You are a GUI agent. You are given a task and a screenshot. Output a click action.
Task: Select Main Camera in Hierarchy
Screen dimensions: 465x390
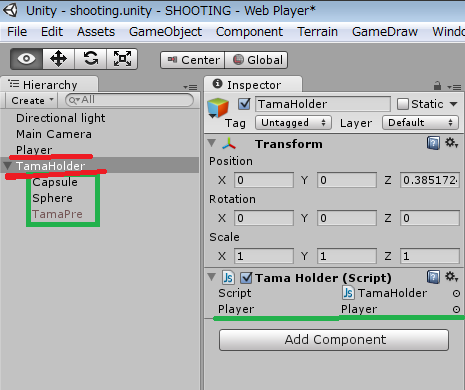tap(54, 134)
